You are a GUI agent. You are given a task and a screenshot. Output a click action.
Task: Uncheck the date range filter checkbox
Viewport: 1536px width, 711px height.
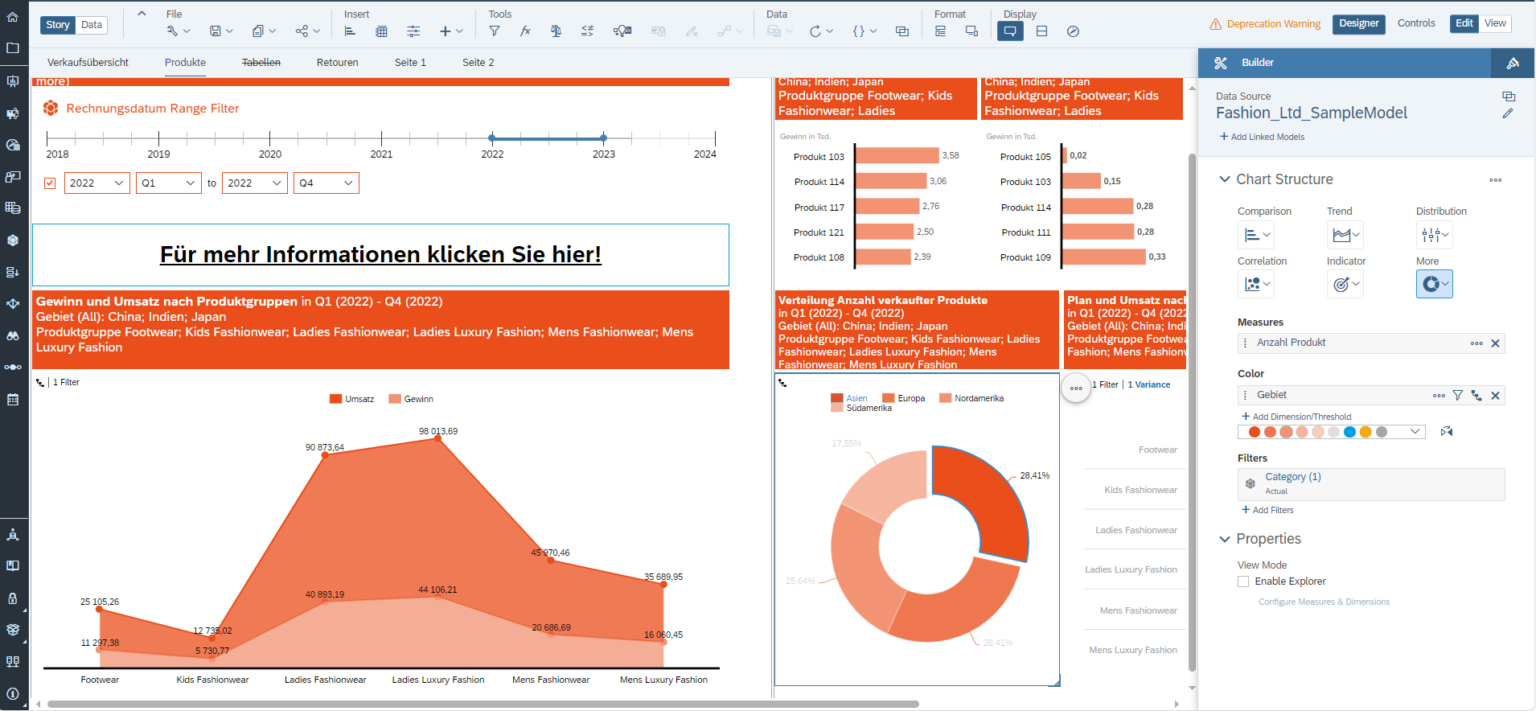point(50,183)
